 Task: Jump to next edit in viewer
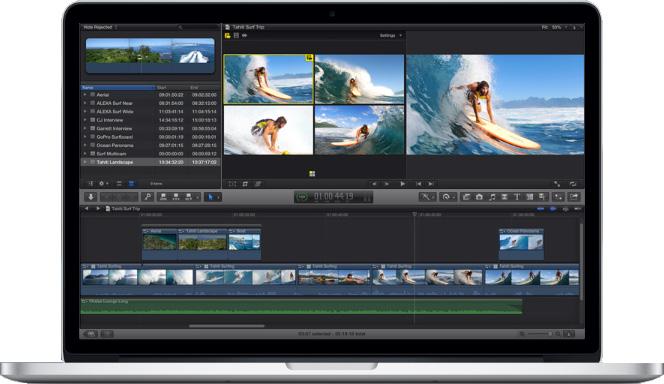click(431, 184)
